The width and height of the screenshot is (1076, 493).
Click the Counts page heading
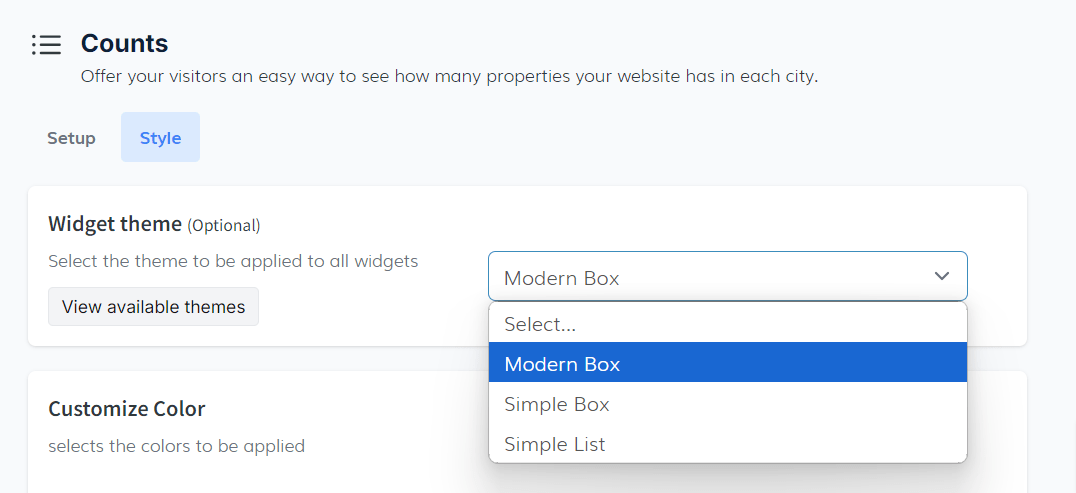(124, 44)
